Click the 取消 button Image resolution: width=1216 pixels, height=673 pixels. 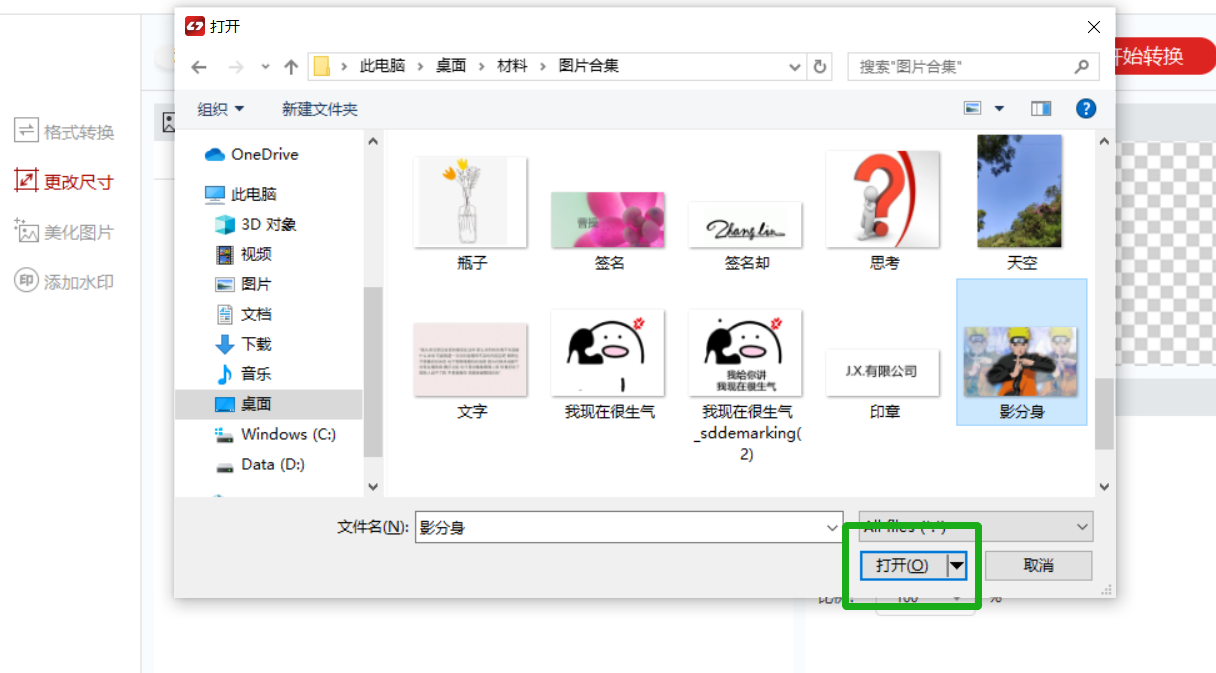tap(1039, 565)
